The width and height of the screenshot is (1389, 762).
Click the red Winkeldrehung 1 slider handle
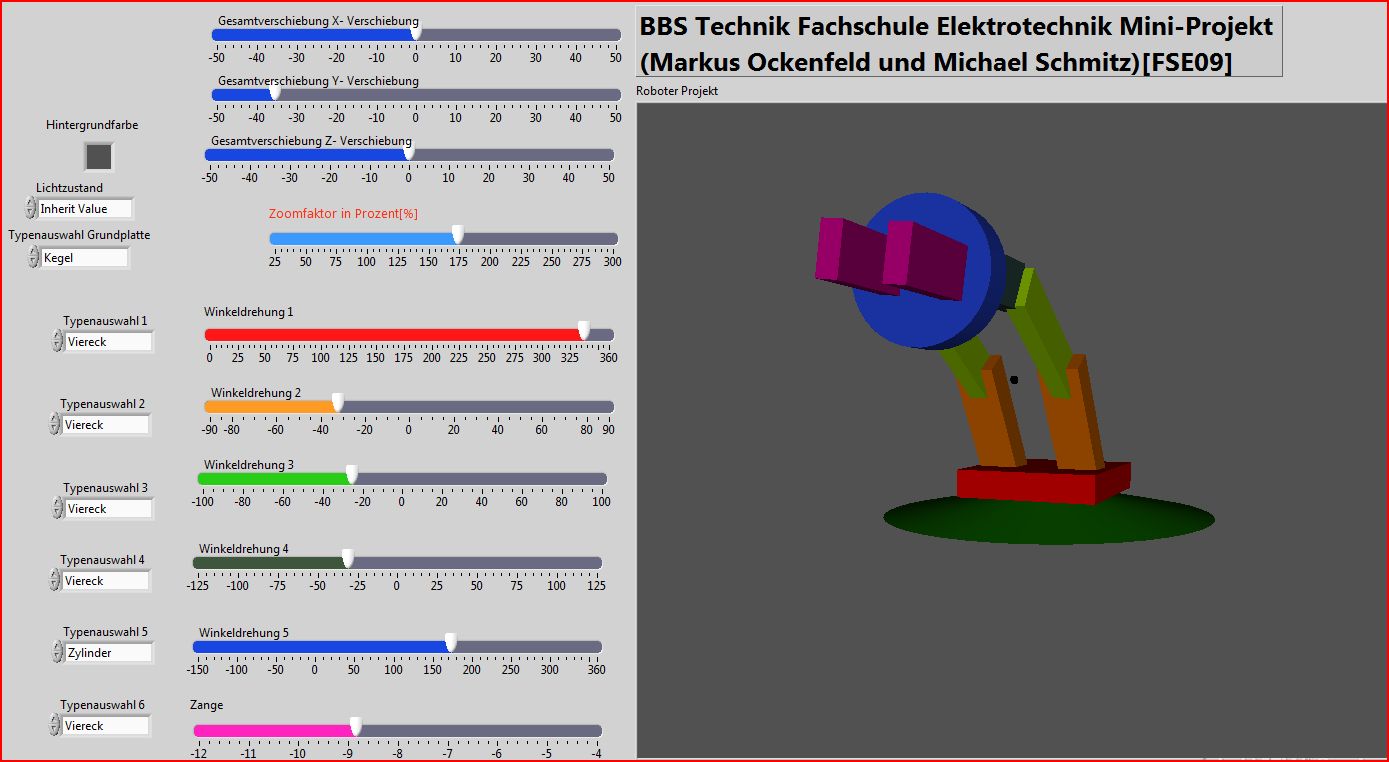coord(584,331)
